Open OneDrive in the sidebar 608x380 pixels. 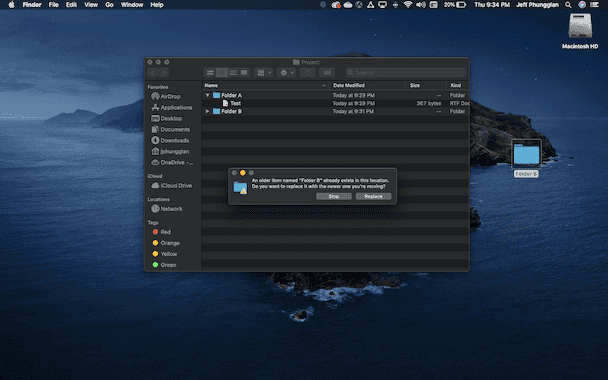172,162
